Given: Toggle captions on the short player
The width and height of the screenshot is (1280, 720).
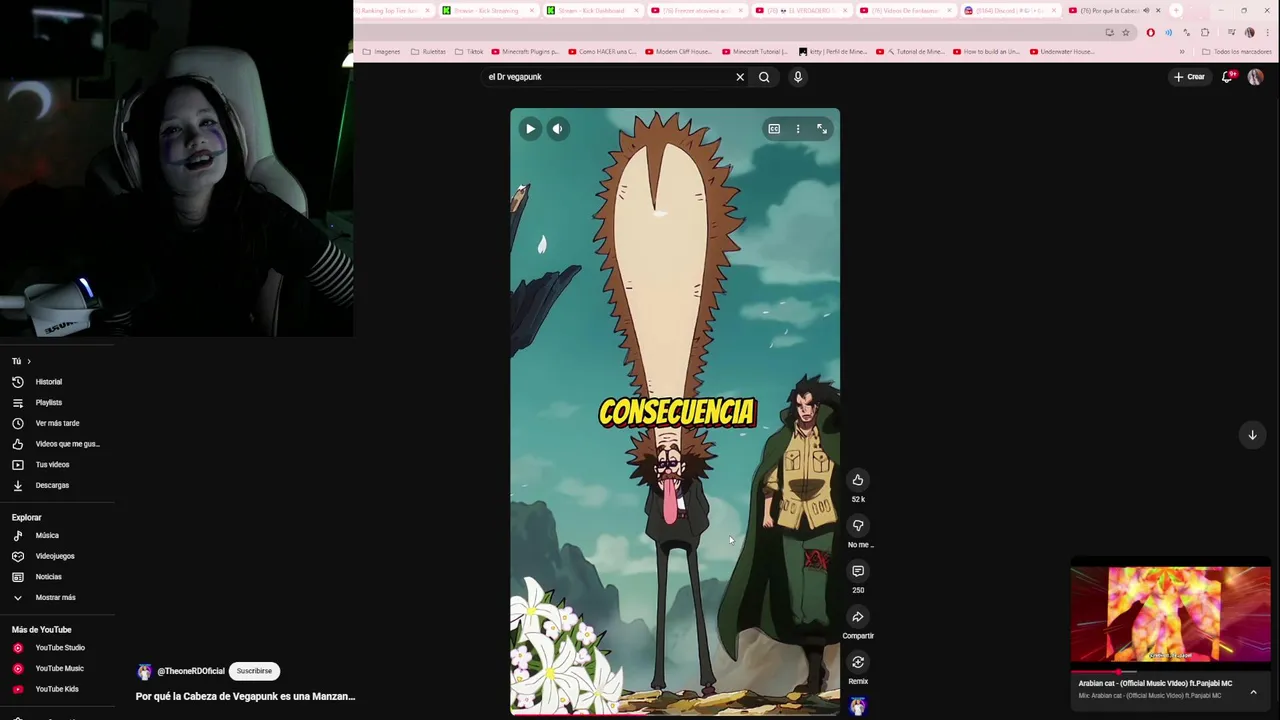Looking at the screenshot, I should pyautogui.click(x=774, y=128).
